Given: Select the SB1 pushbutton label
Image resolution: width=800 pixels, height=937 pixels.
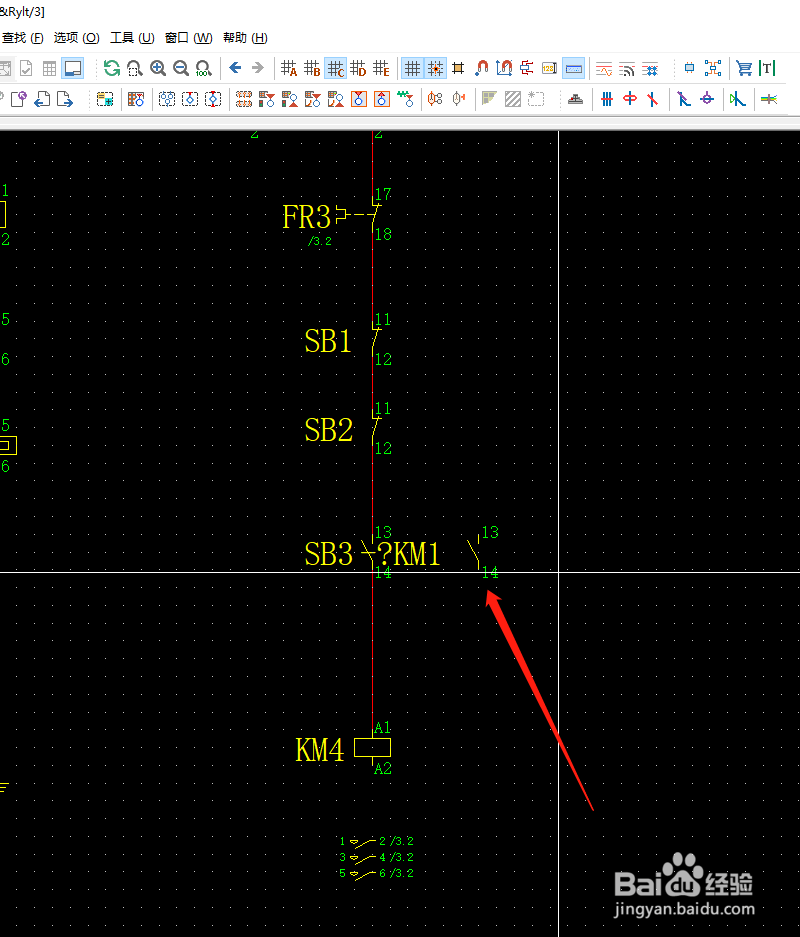Looking at the screenshot, I should (327, 341).
